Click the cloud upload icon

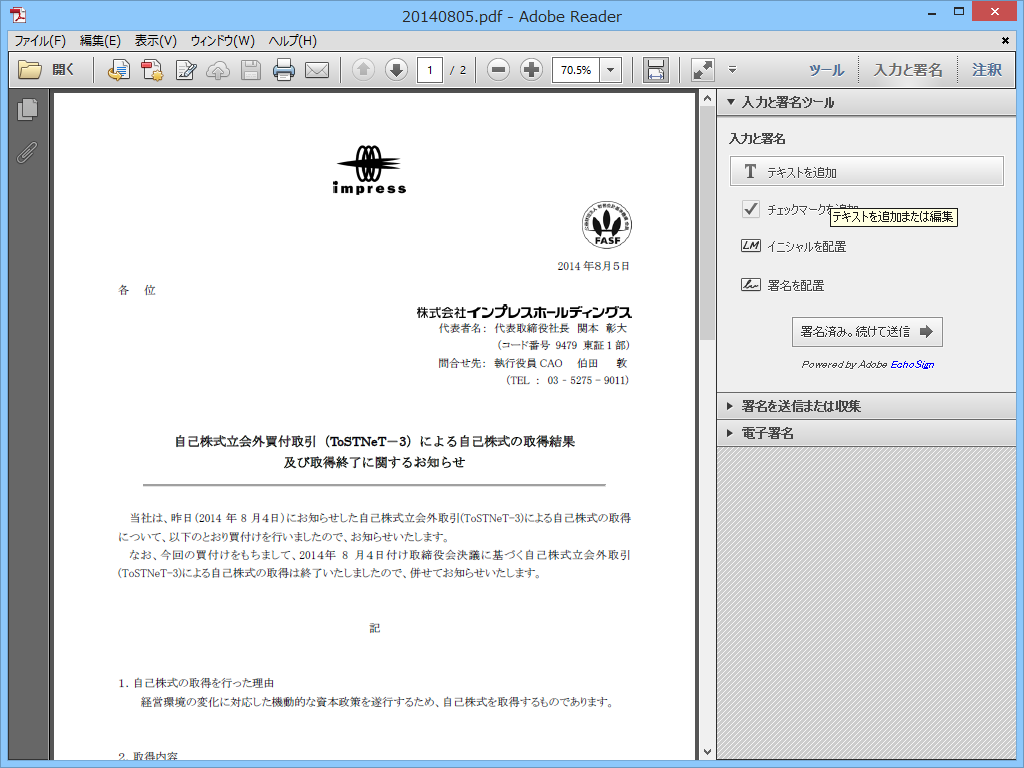217,71
